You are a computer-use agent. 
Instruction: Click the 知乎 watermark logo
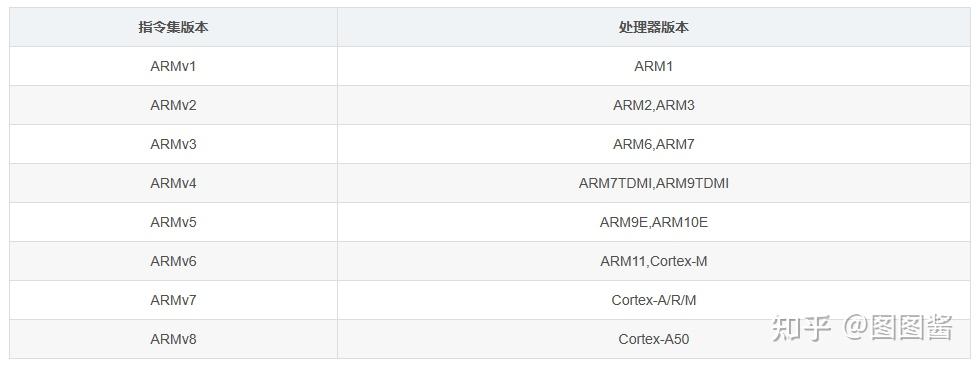click(801, 328)
